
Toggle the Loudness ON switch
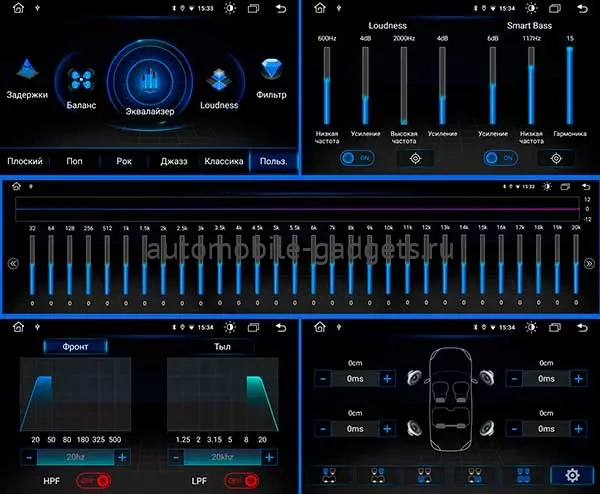356,158
